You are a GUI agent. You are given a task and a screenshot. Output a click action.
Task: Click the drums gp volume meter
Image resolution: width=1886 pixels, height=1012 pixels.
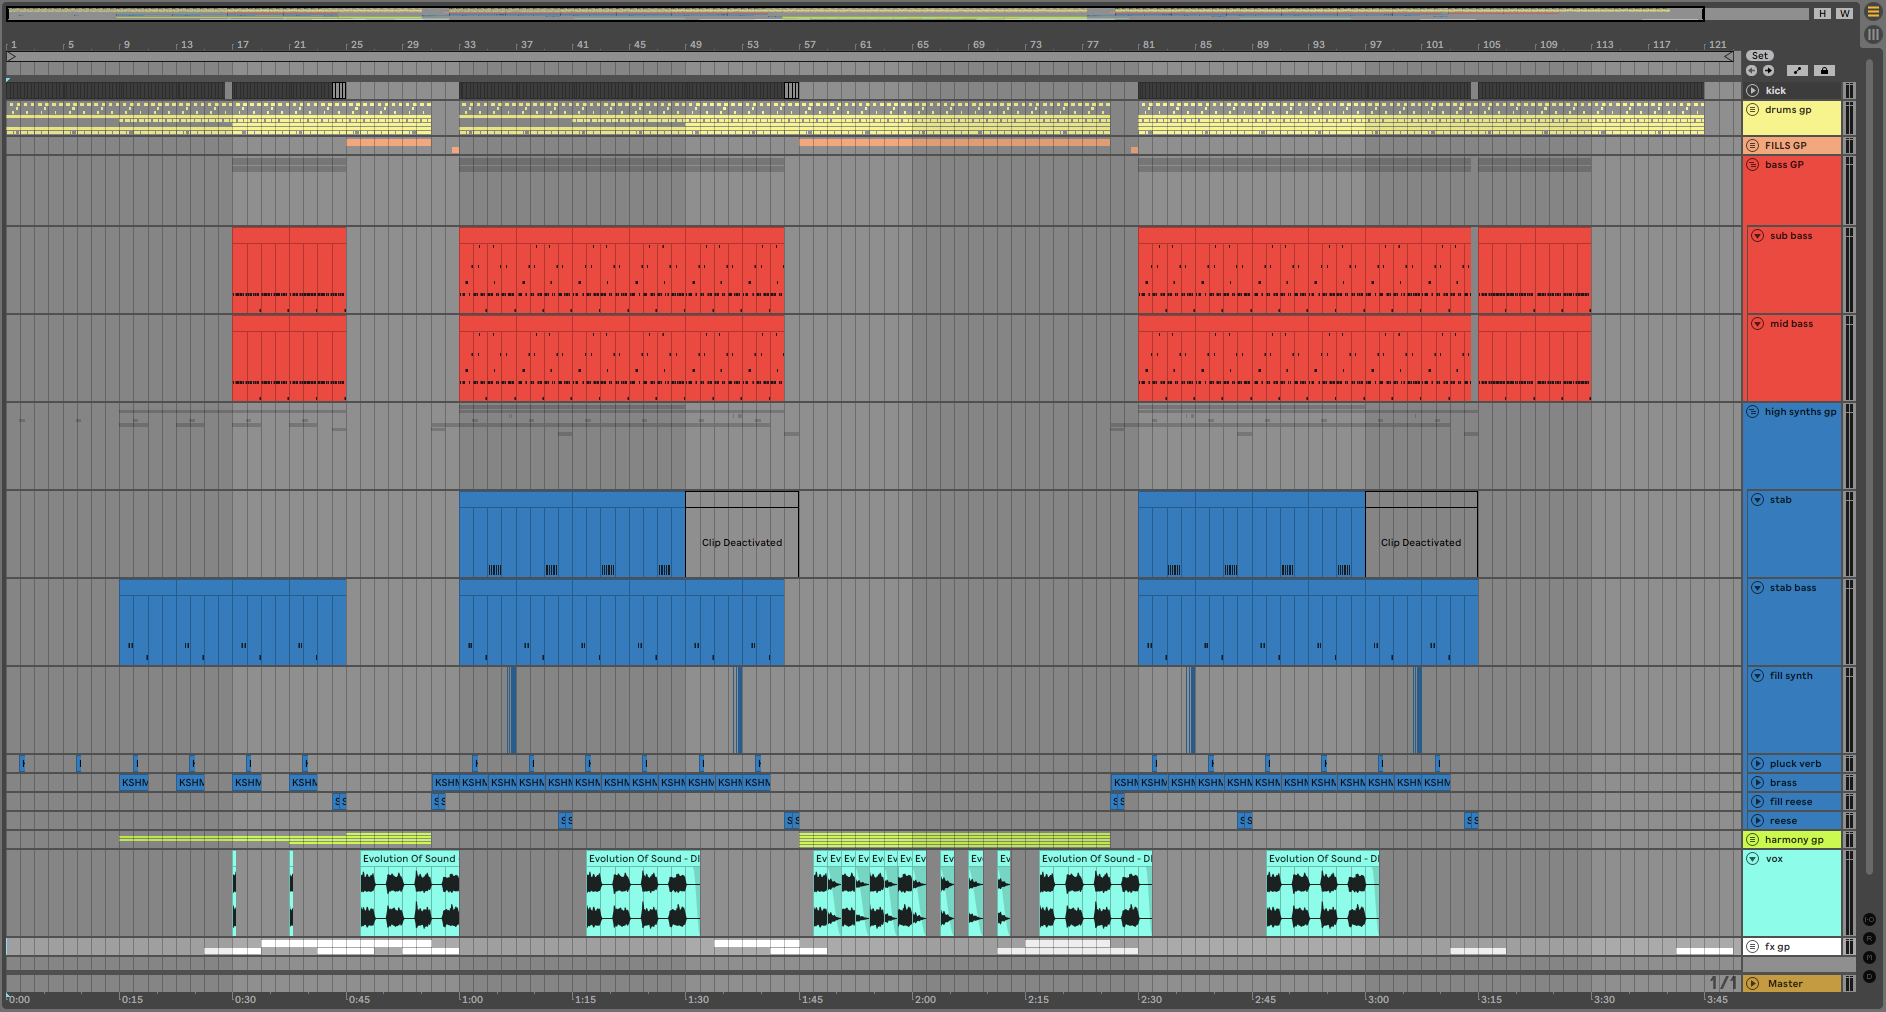1849,118
